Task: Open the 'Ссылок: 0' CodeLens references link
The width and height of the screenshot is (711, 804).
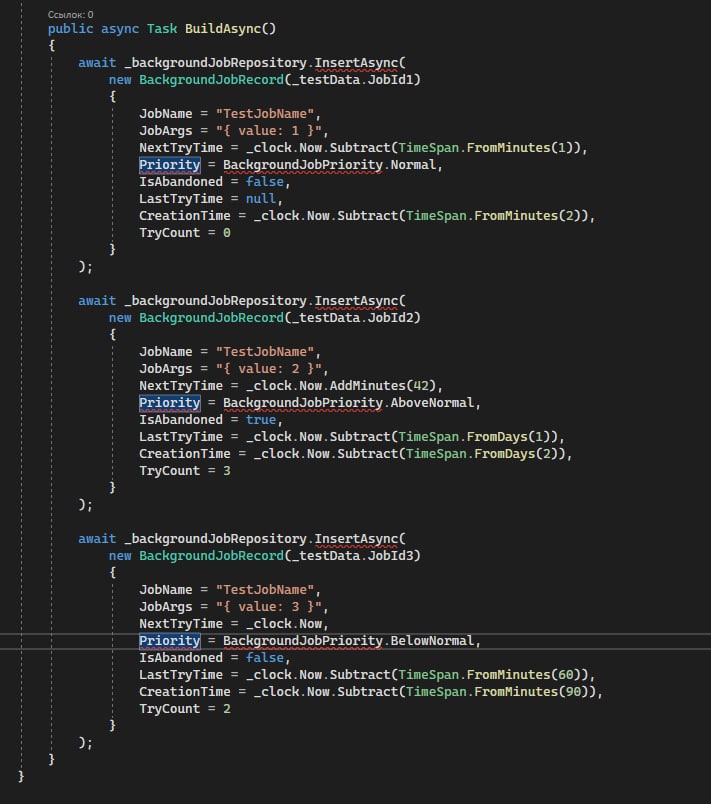Action: 70,14
